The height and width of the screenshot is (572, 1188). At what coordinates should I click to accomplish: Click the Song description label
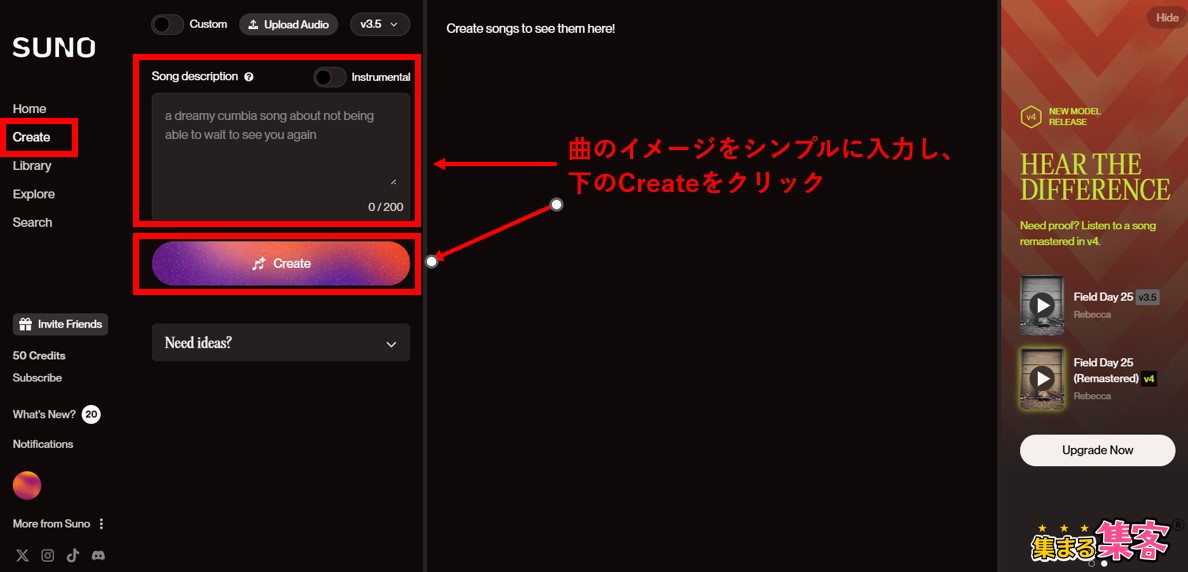(x=195, y=77)
